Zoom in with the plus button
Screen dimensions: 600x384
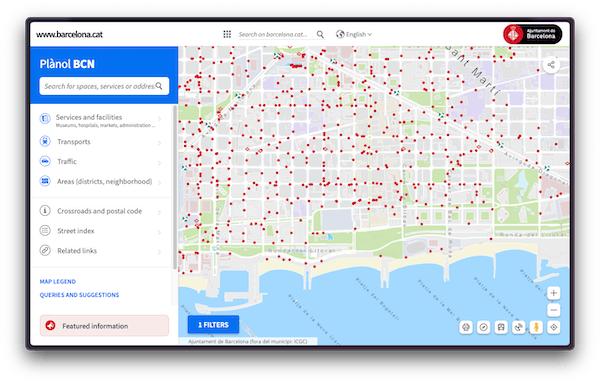pyautogui.click(x=553, y=293)
